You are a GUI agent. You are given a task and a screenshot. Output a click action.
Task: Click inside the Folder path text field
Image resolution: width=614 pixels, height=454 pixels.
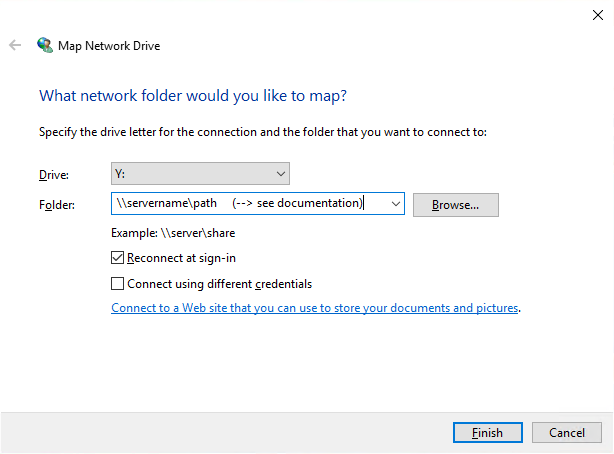250,204
